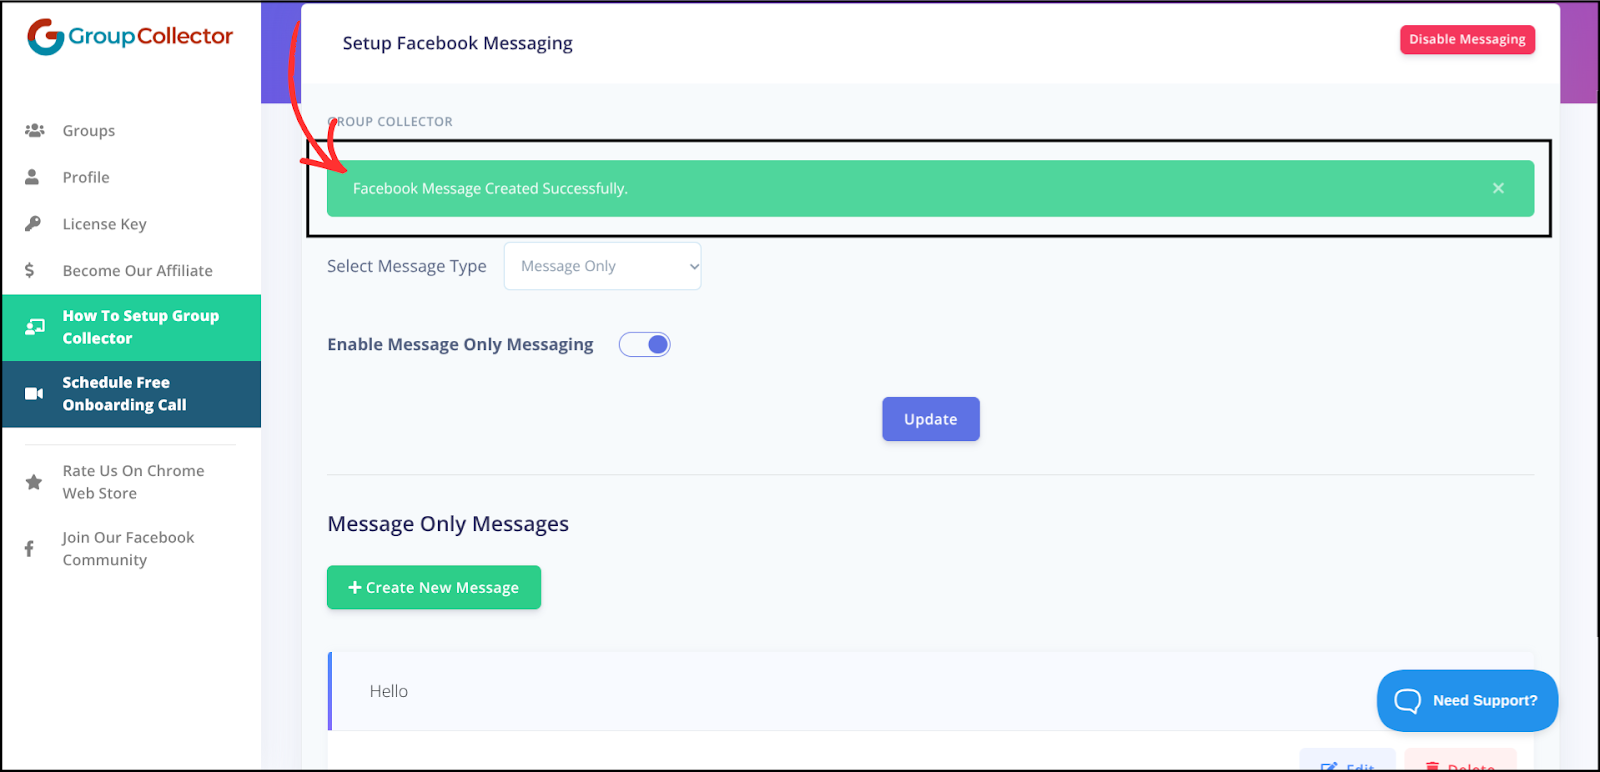This screenshot has height=772, width=1600.
Task: Dismiss the success notification with X
Action: (1498, 188)
